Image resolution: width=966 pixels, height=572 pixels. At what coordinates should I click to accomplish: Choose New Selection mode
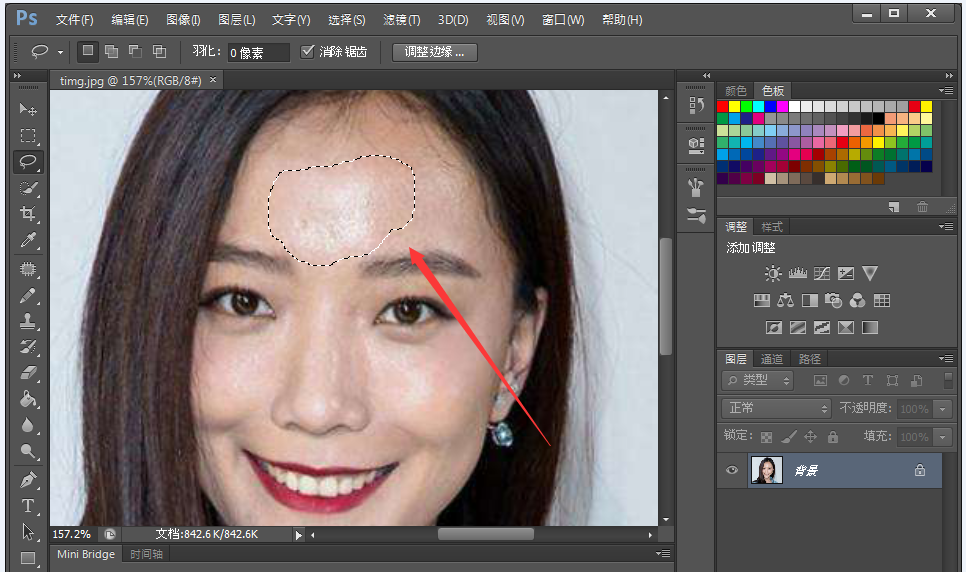[88, 51]
